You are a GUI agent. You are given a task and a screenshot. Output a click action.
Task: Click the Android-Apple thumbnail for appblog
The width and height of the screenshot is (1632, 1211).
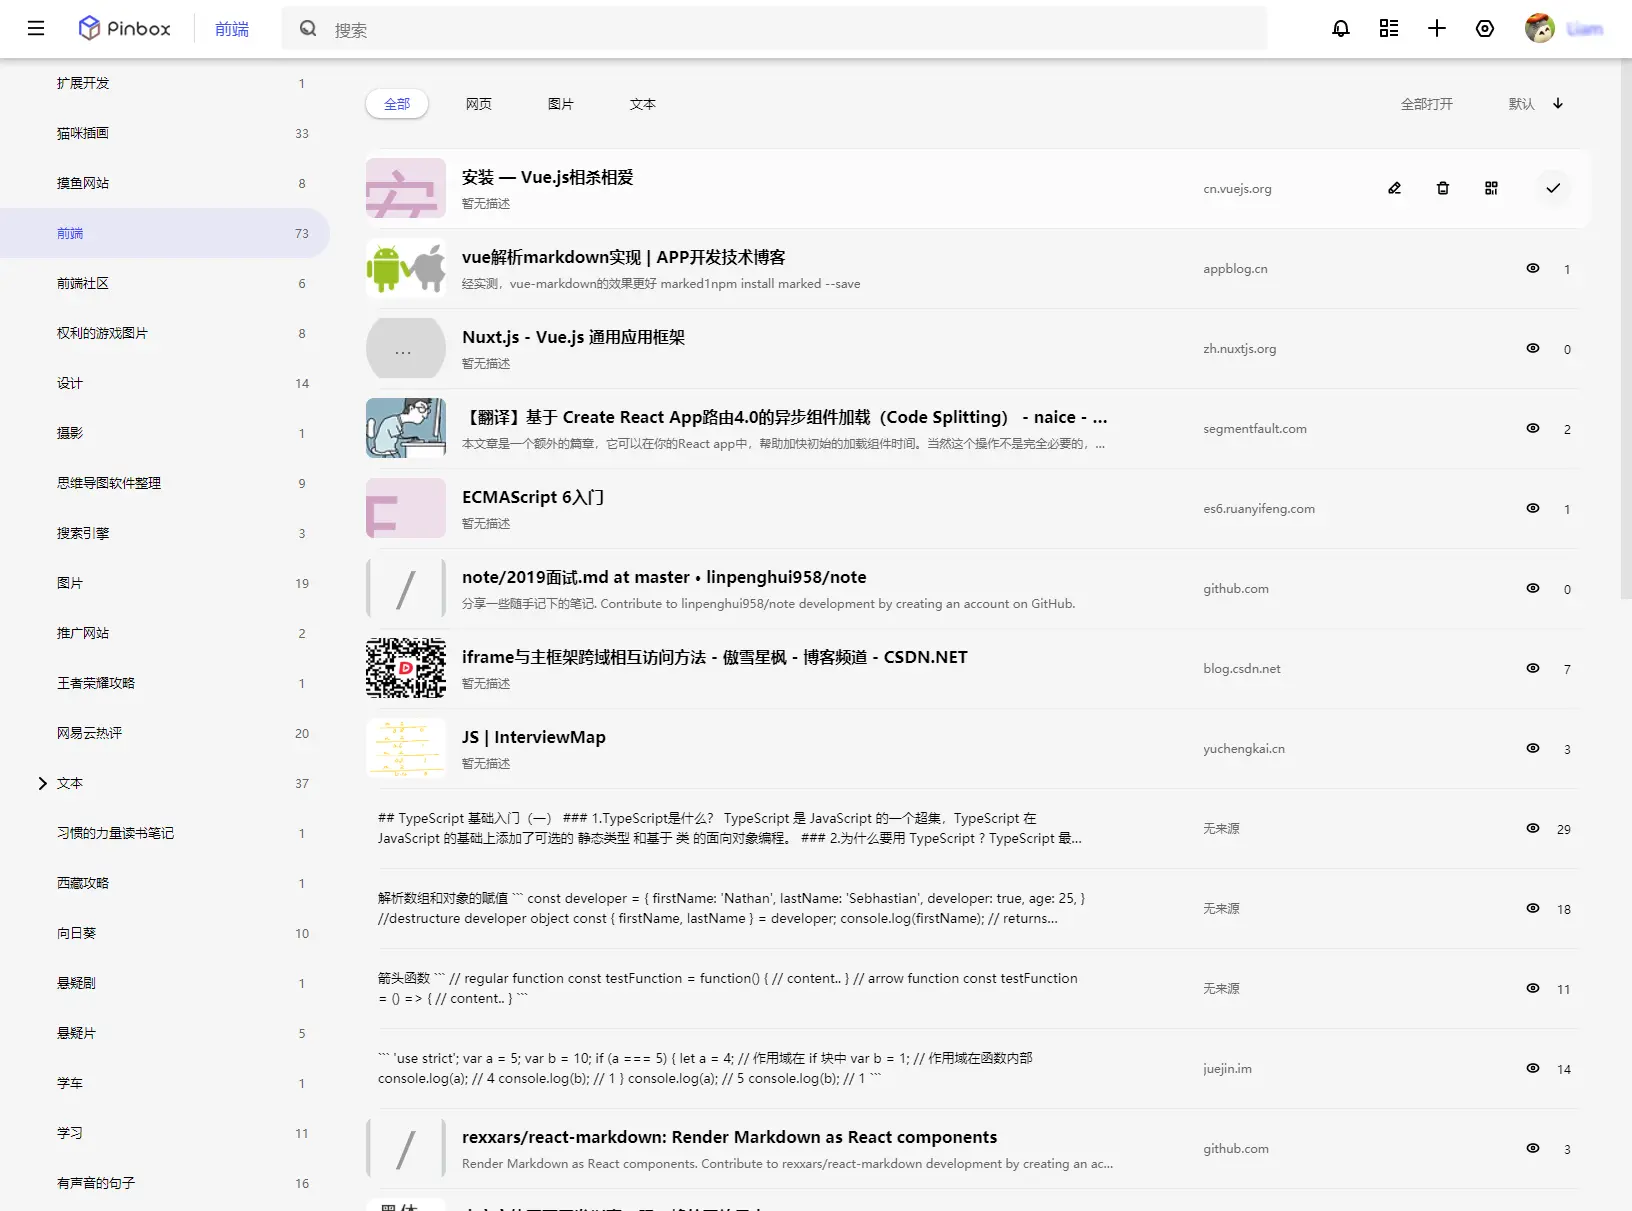(406, 268)
